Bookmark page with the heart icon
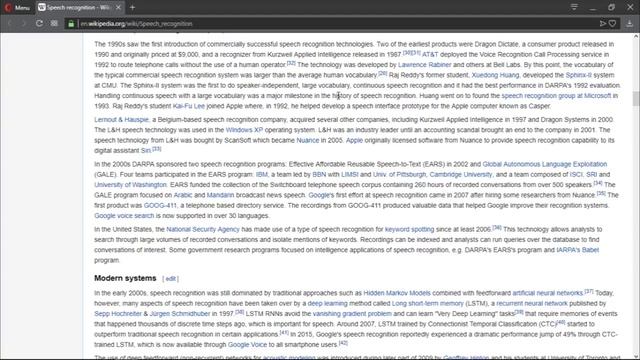The image size is (640, 360). click(612, 24)
